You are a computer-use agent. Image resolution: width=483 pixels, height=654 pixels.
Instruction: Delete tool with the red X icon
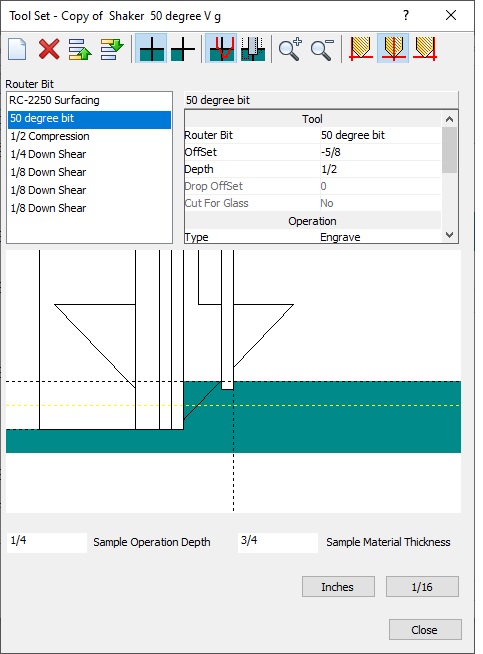tap(49, 49)
